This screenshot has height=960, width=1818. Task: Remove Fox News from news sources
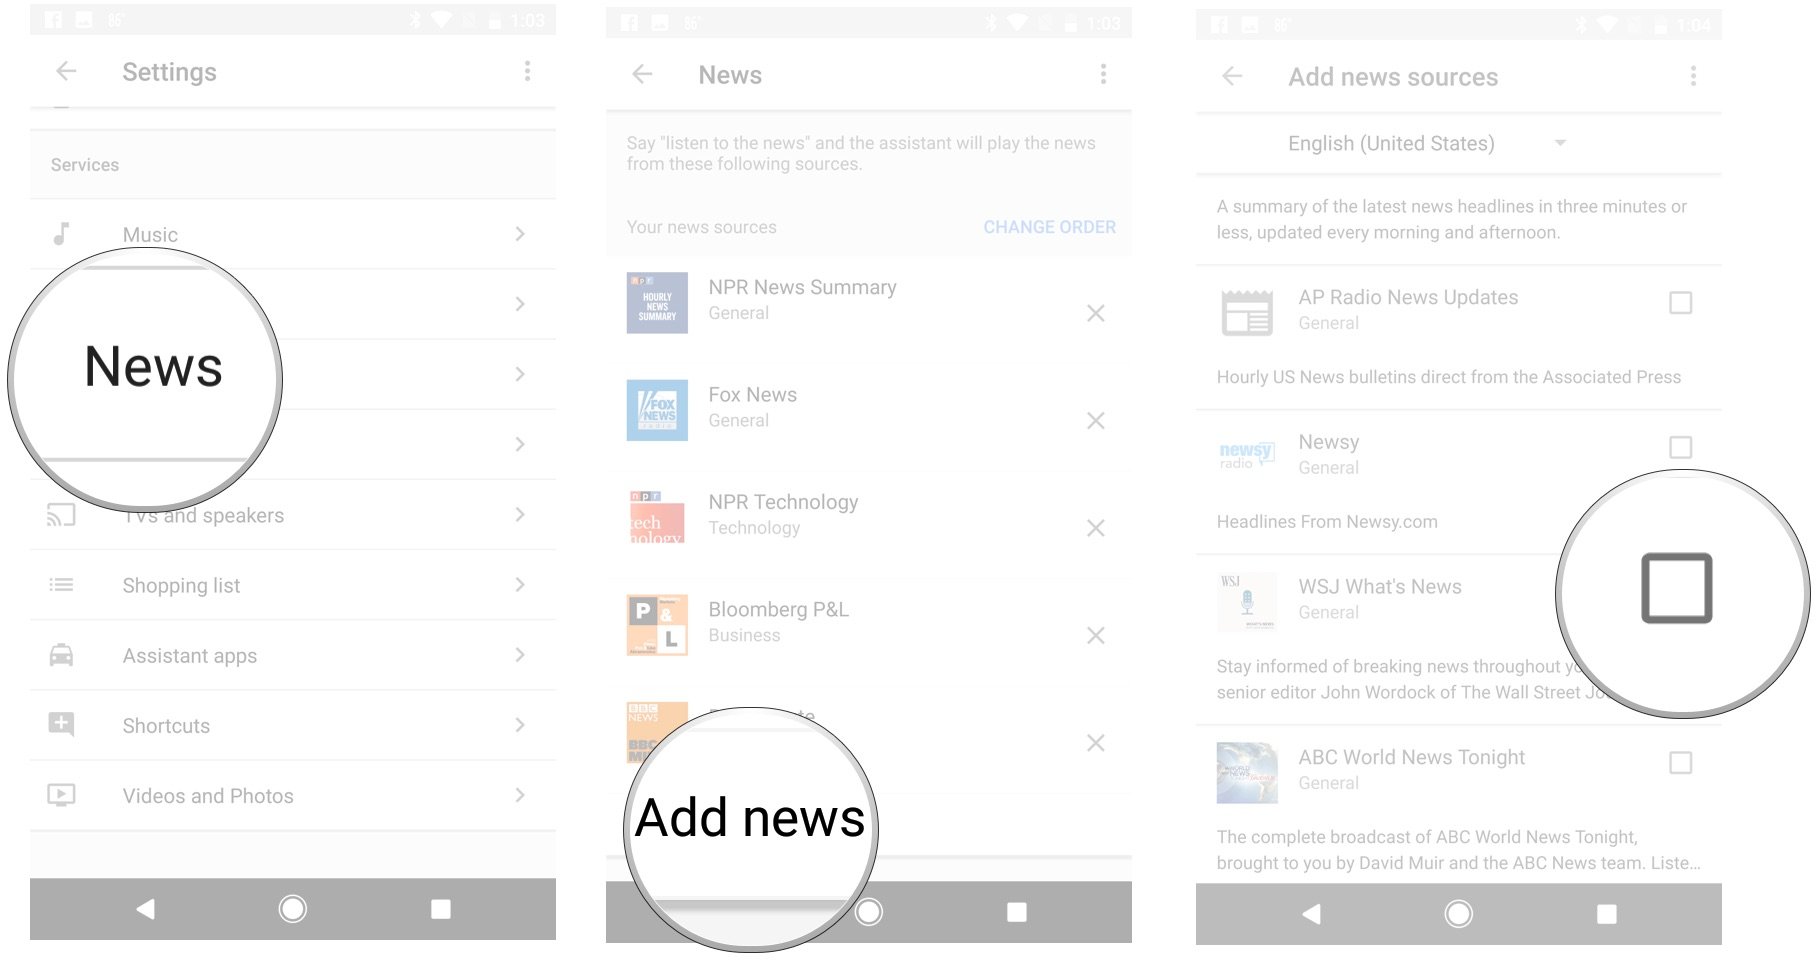coord(1096,421)
